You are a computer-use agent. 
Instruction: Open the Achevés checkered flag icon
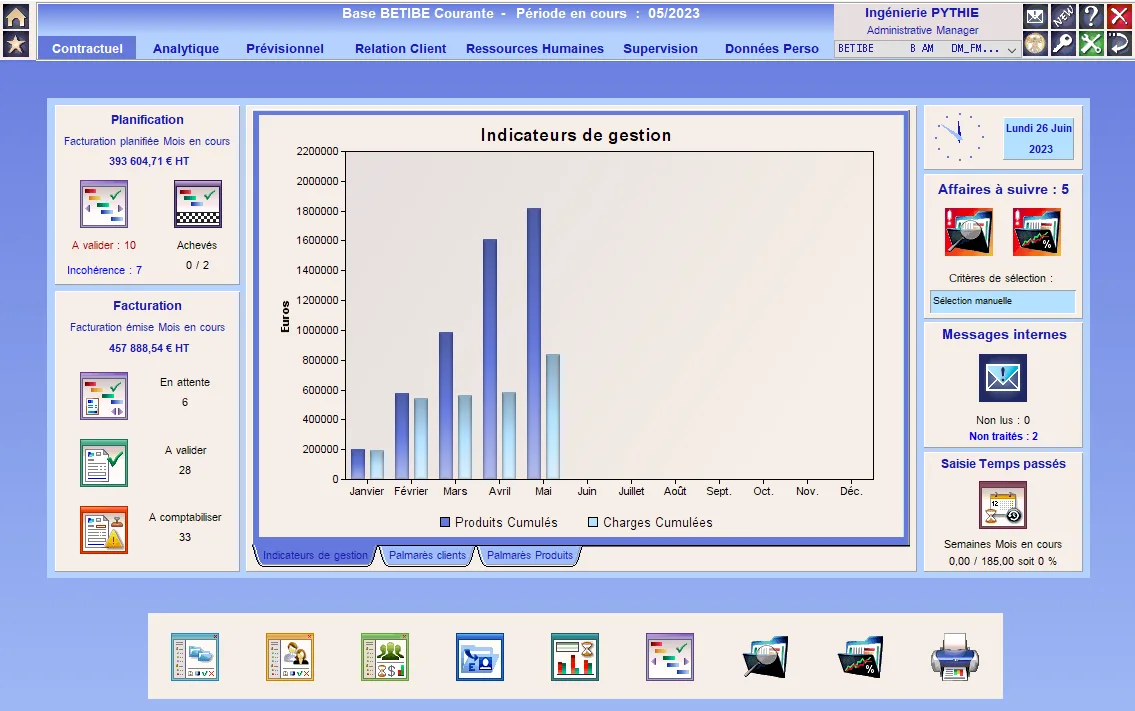point(198,204)
